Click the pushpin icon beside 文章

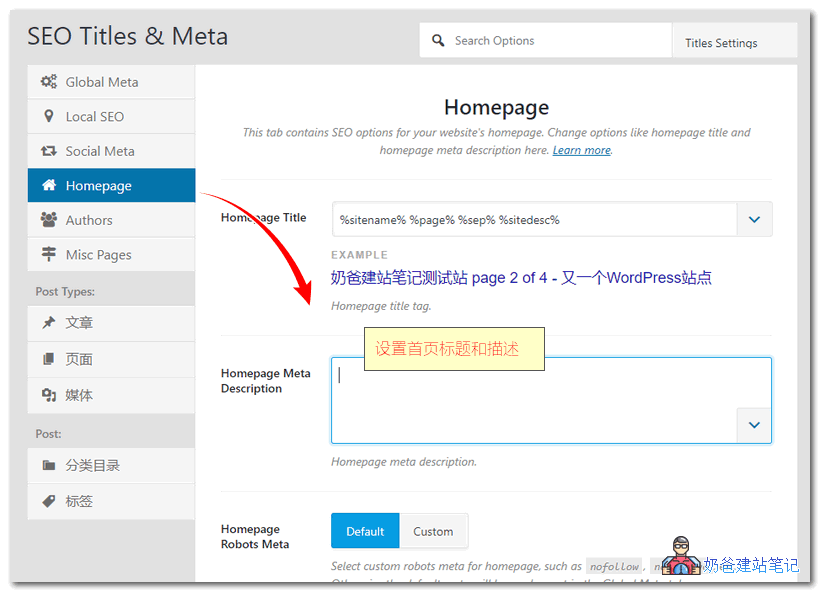tap(48, 323)
